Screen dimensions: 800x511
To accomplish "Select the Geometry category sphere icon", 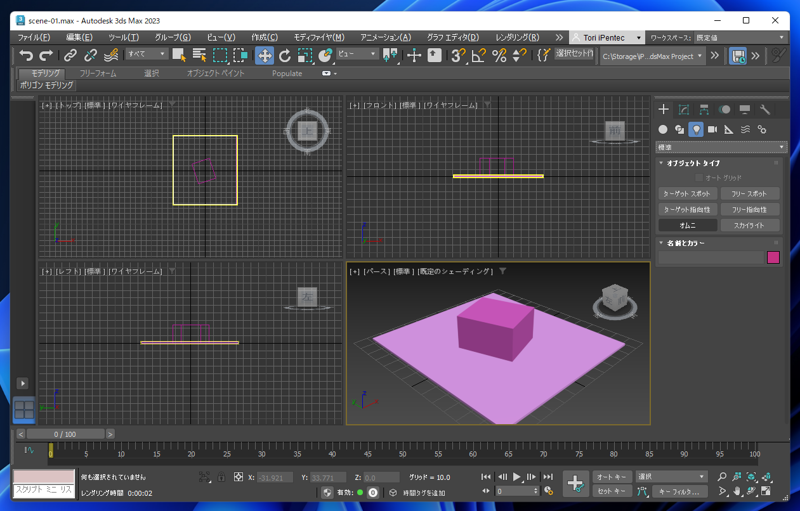I will pos(663,129).
